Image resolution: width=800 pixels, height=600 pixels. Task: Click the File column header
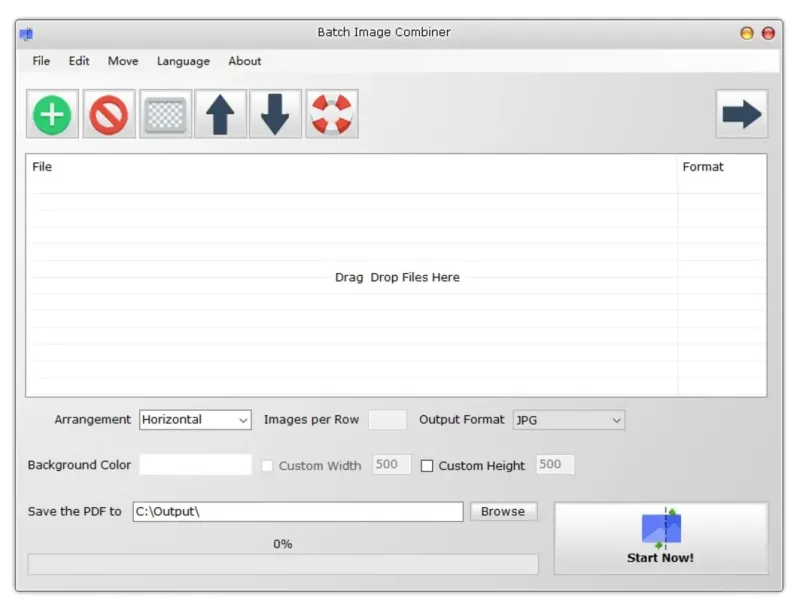(x=42, y=167)
